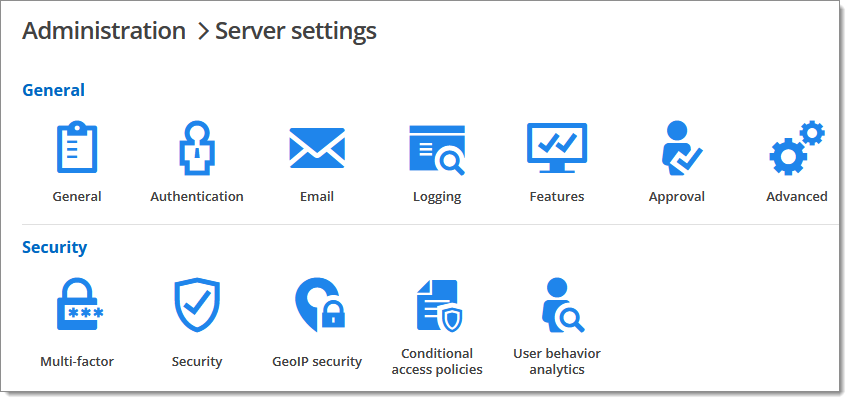
Task: Click the Multi-factor padlock icon
Action: (77, 305)
